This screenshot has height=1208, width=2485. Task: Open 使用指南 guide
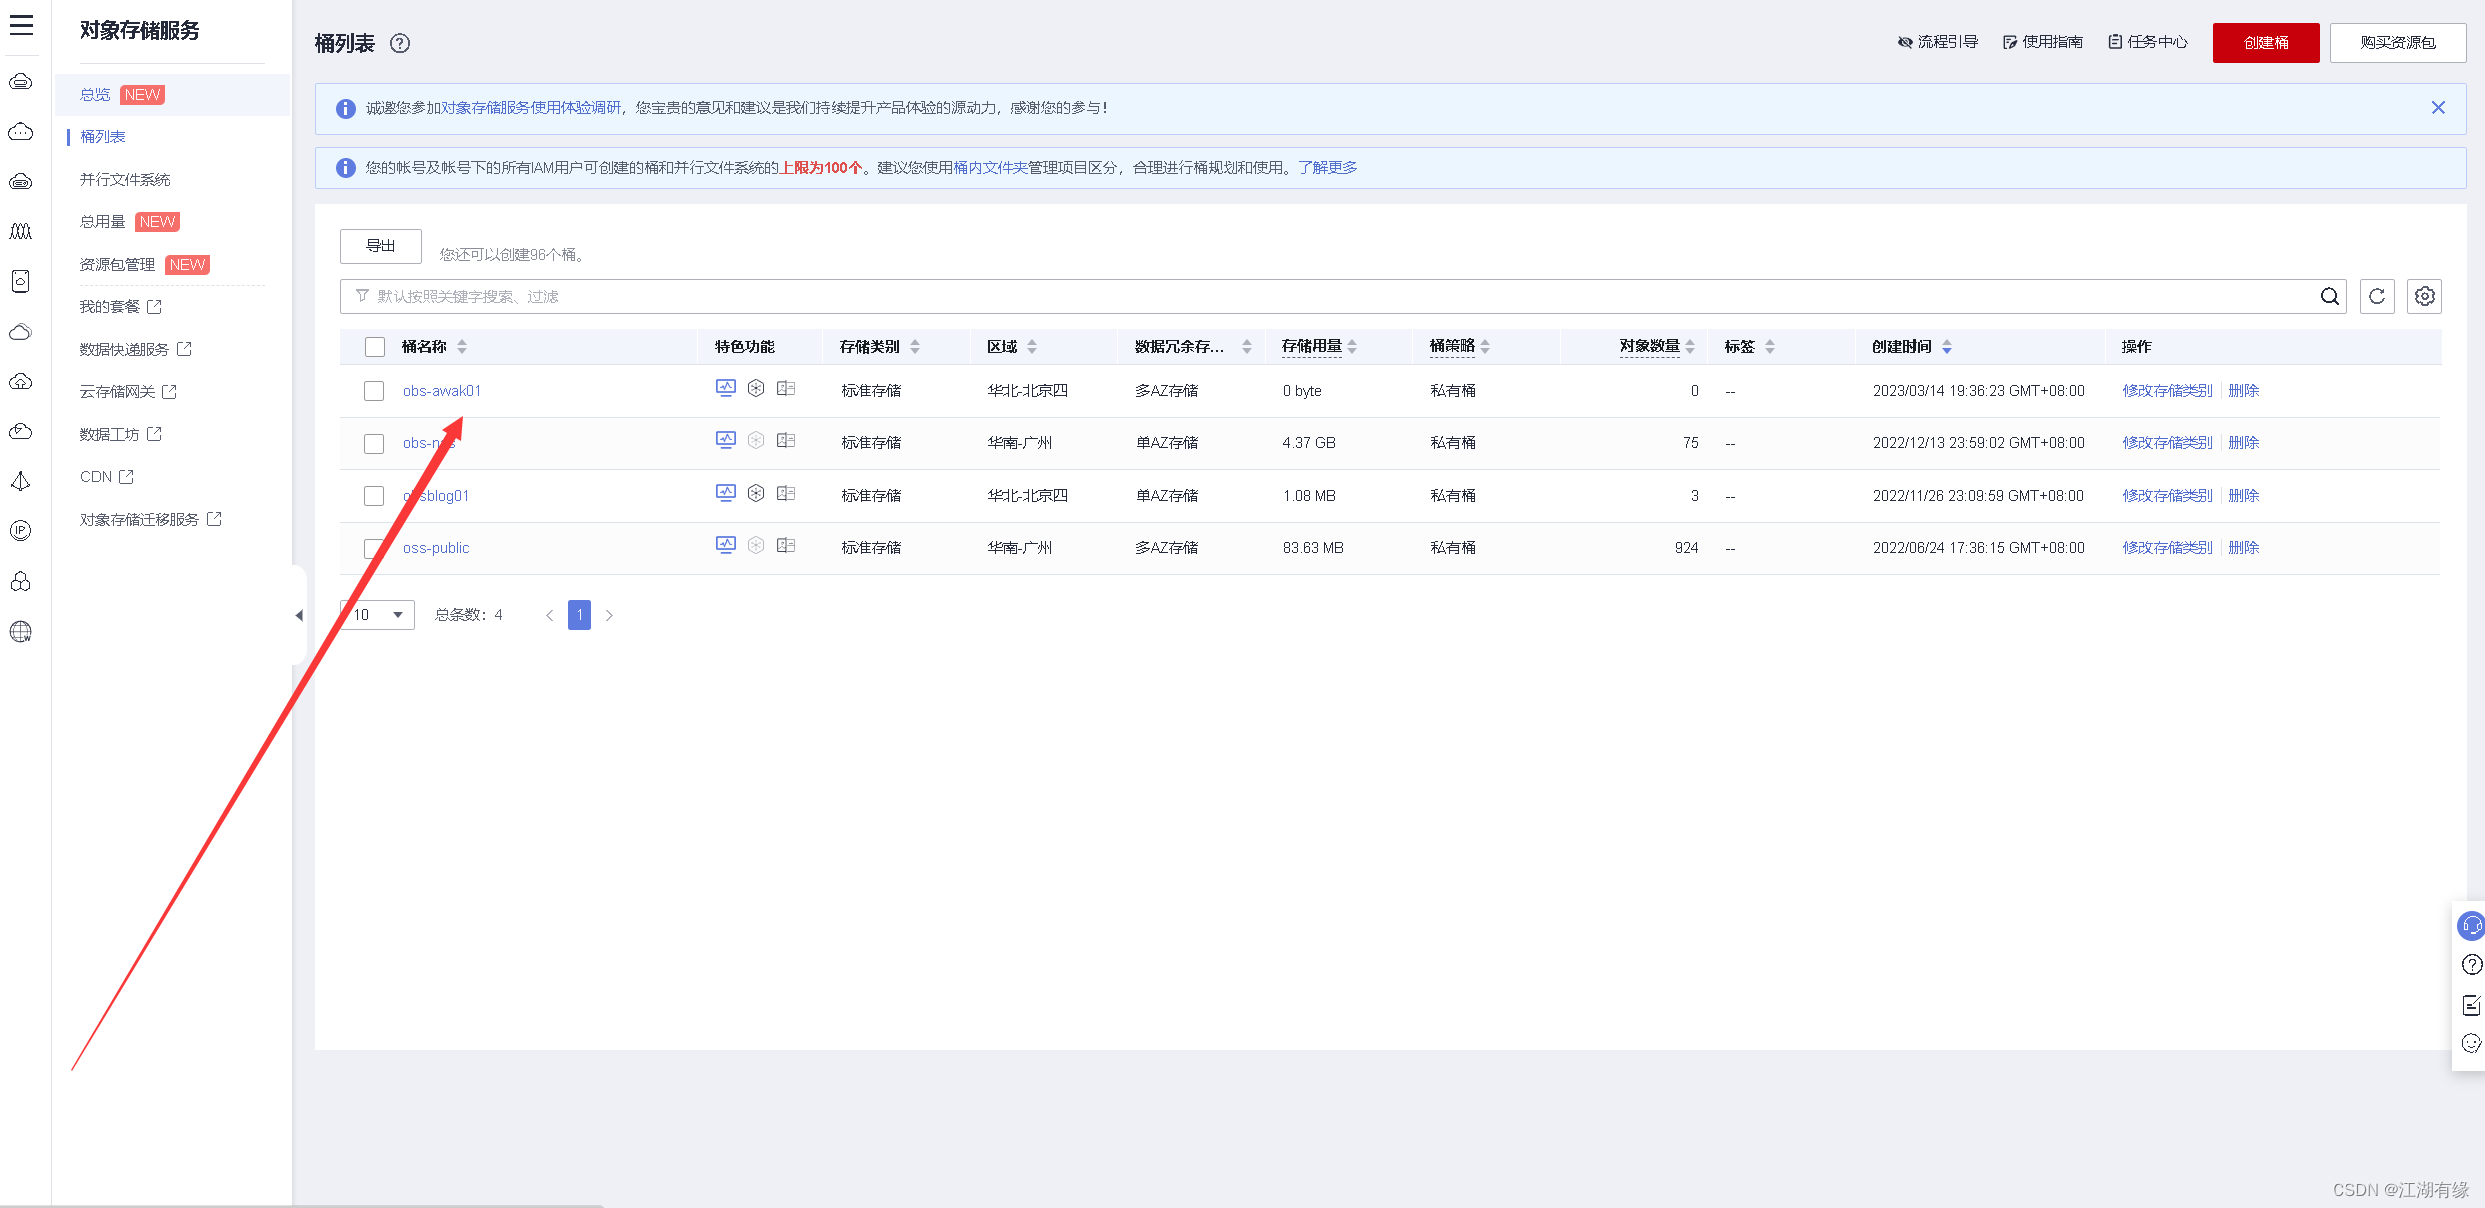(2042, 42)
